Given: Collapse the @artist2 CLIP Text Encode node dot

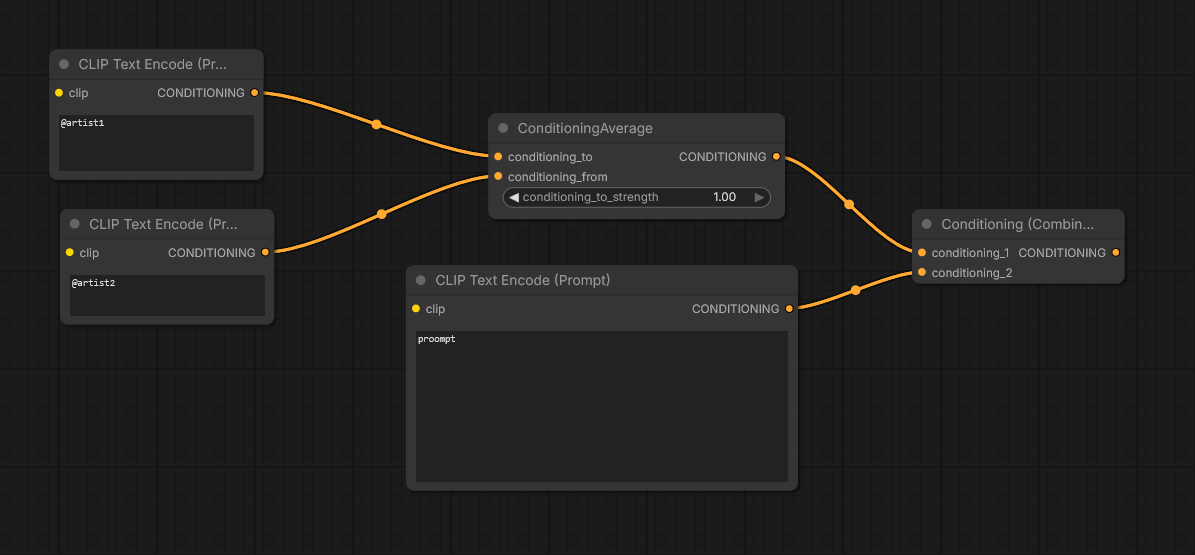Looking at the screenshot, I should tap(75, 224).
